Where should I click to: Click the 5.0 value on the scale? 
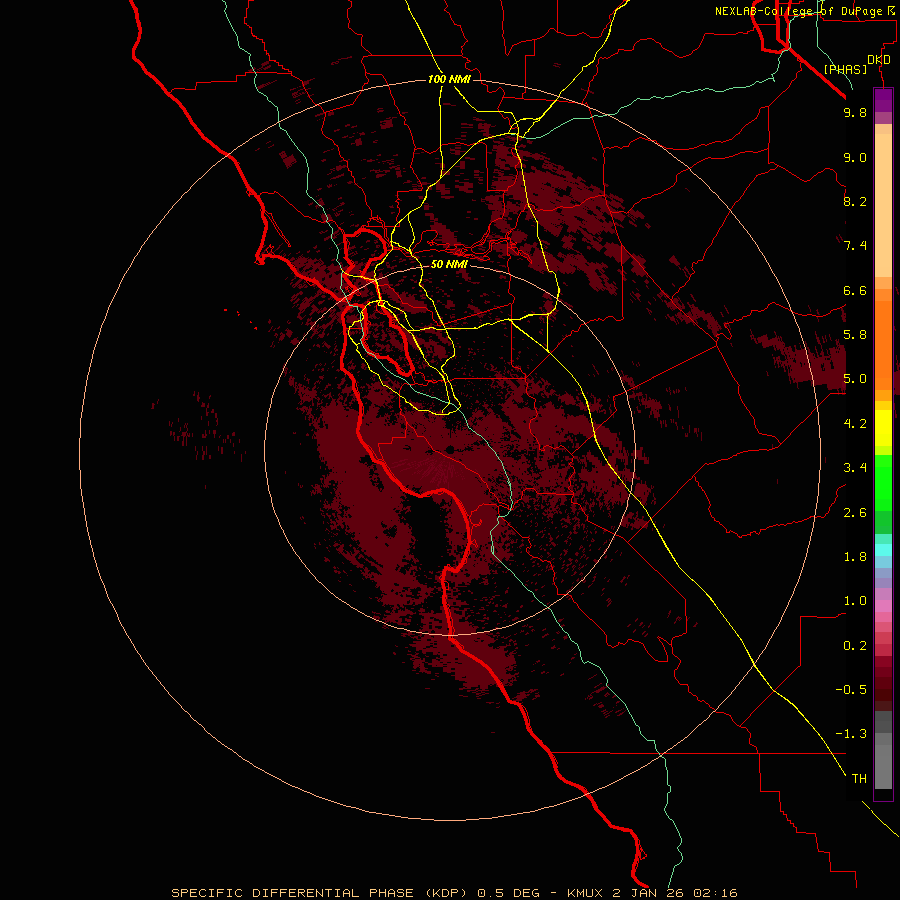coord(855,379)
